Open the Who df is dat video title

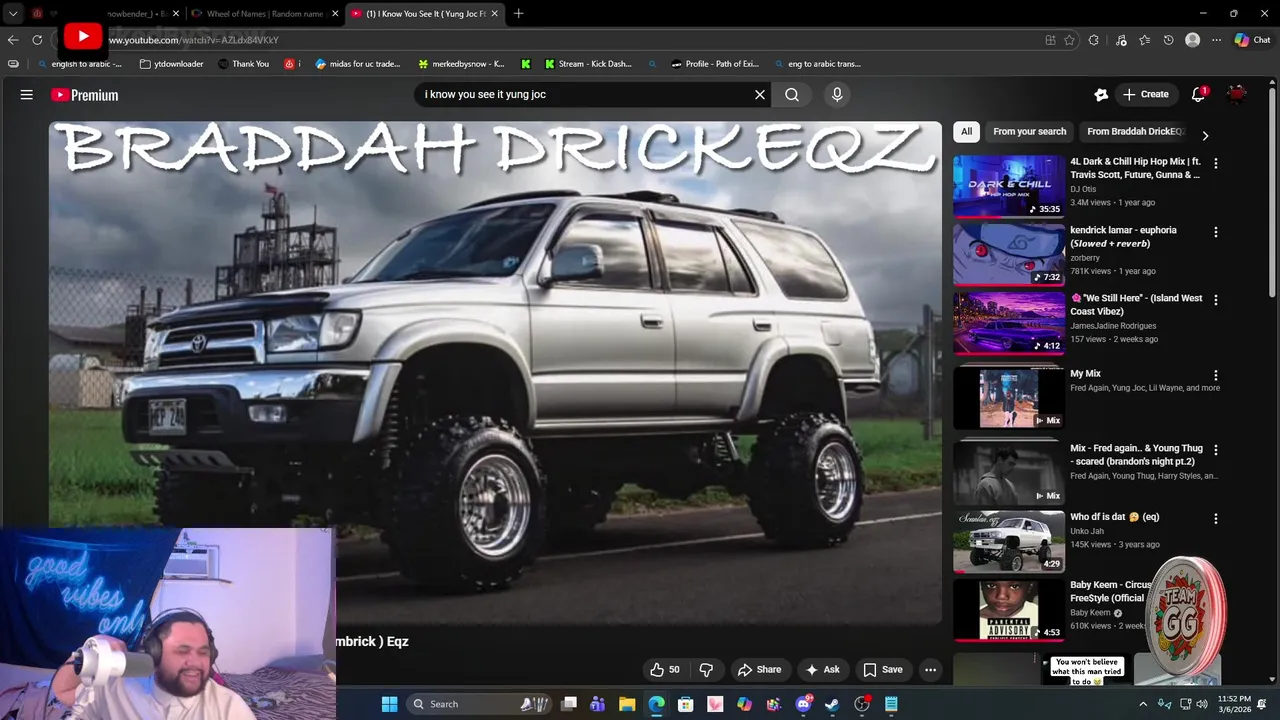[x=1114, y=517]
